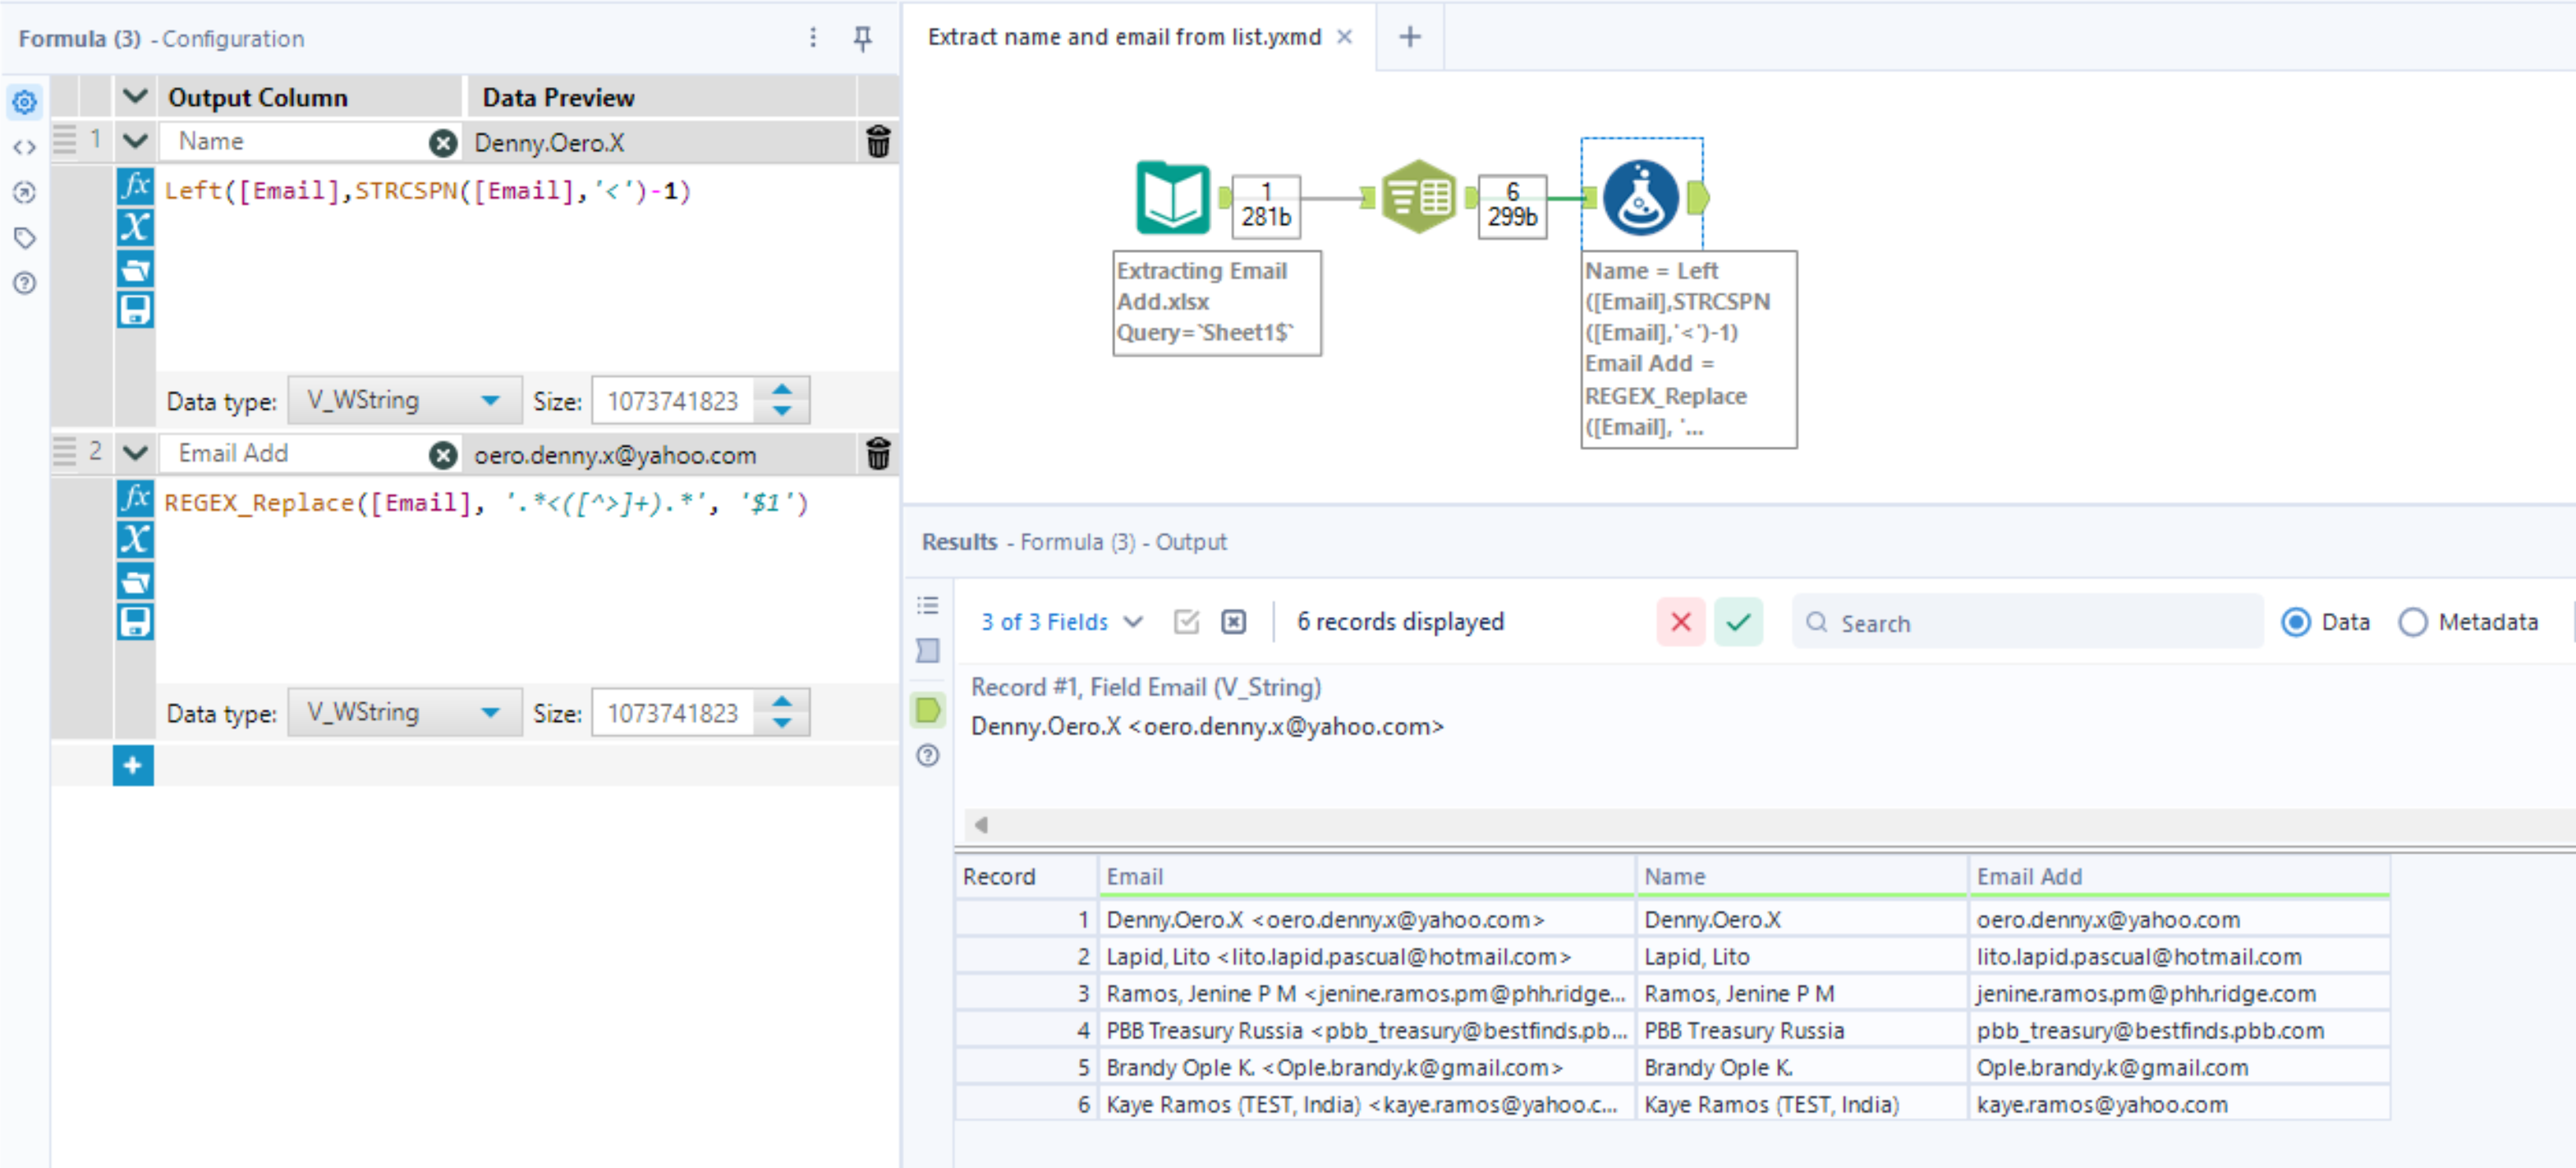Select the Data radio button in Results
Screen dimensions: 2576x1168
click(x=2296, y=622)
